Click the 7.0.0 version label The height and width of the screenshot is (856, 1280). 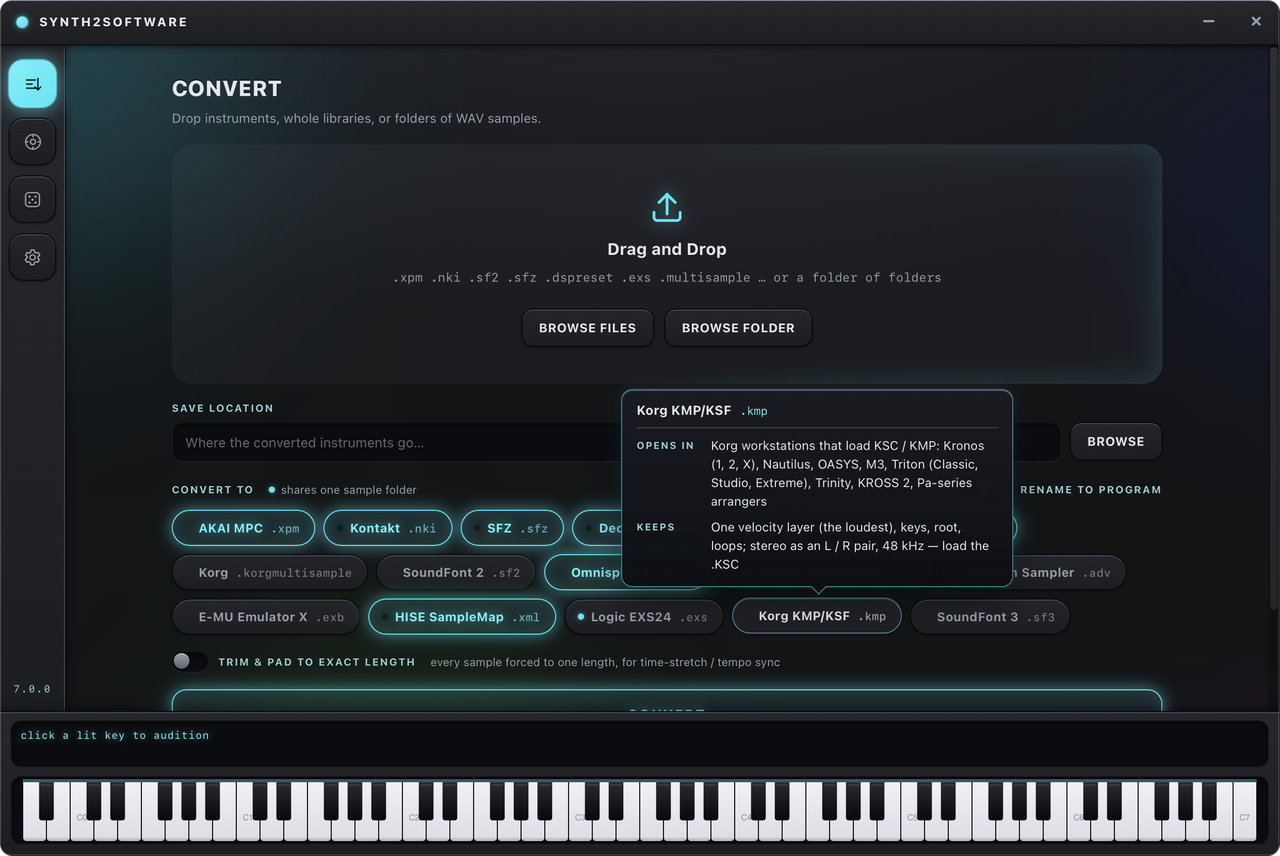point(32,689)
